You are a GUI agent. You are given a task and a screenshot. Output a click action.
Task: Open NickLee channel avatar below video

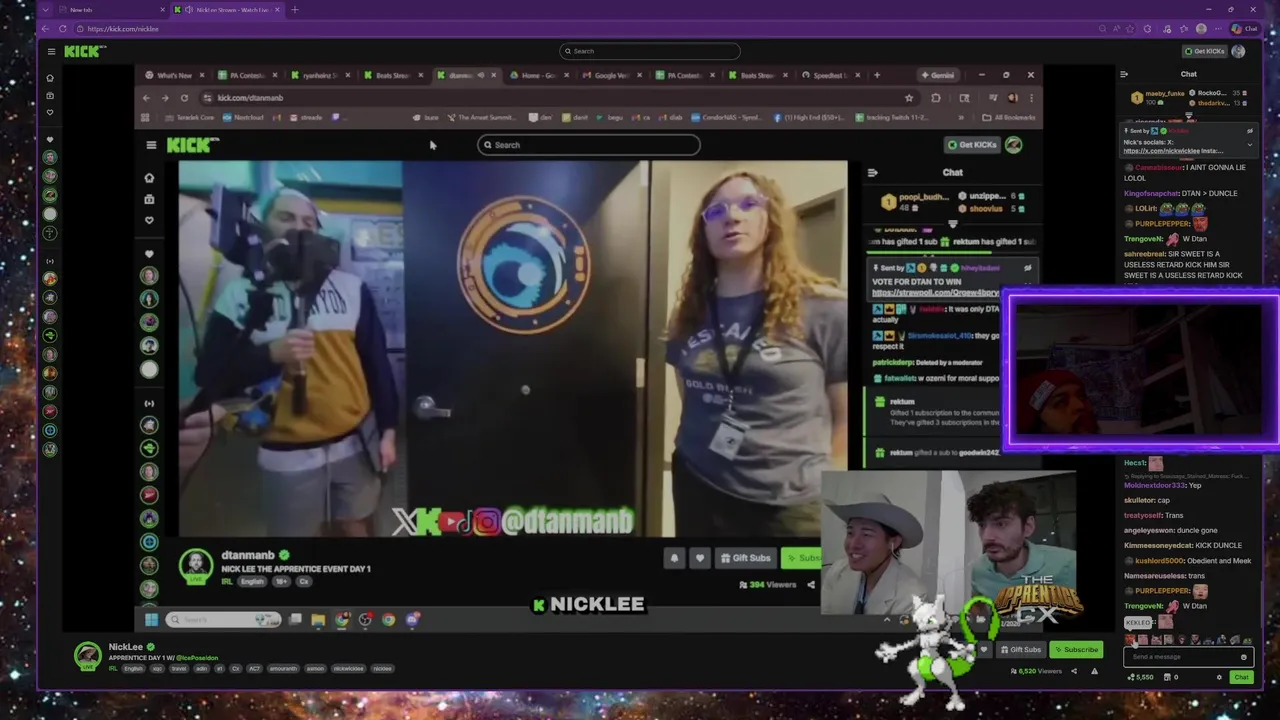click(x=88, y=656)
